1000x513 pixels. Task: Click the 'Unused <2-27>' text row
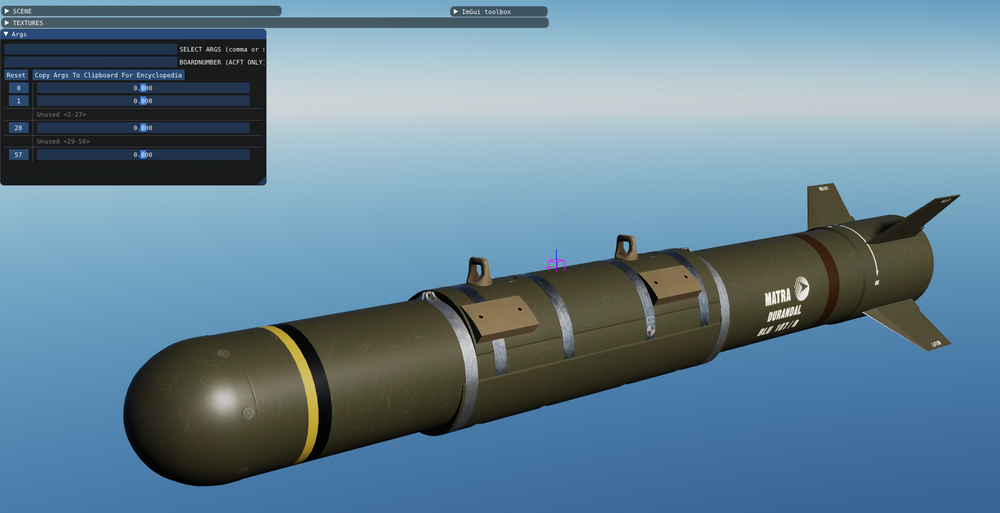point(61,114)
